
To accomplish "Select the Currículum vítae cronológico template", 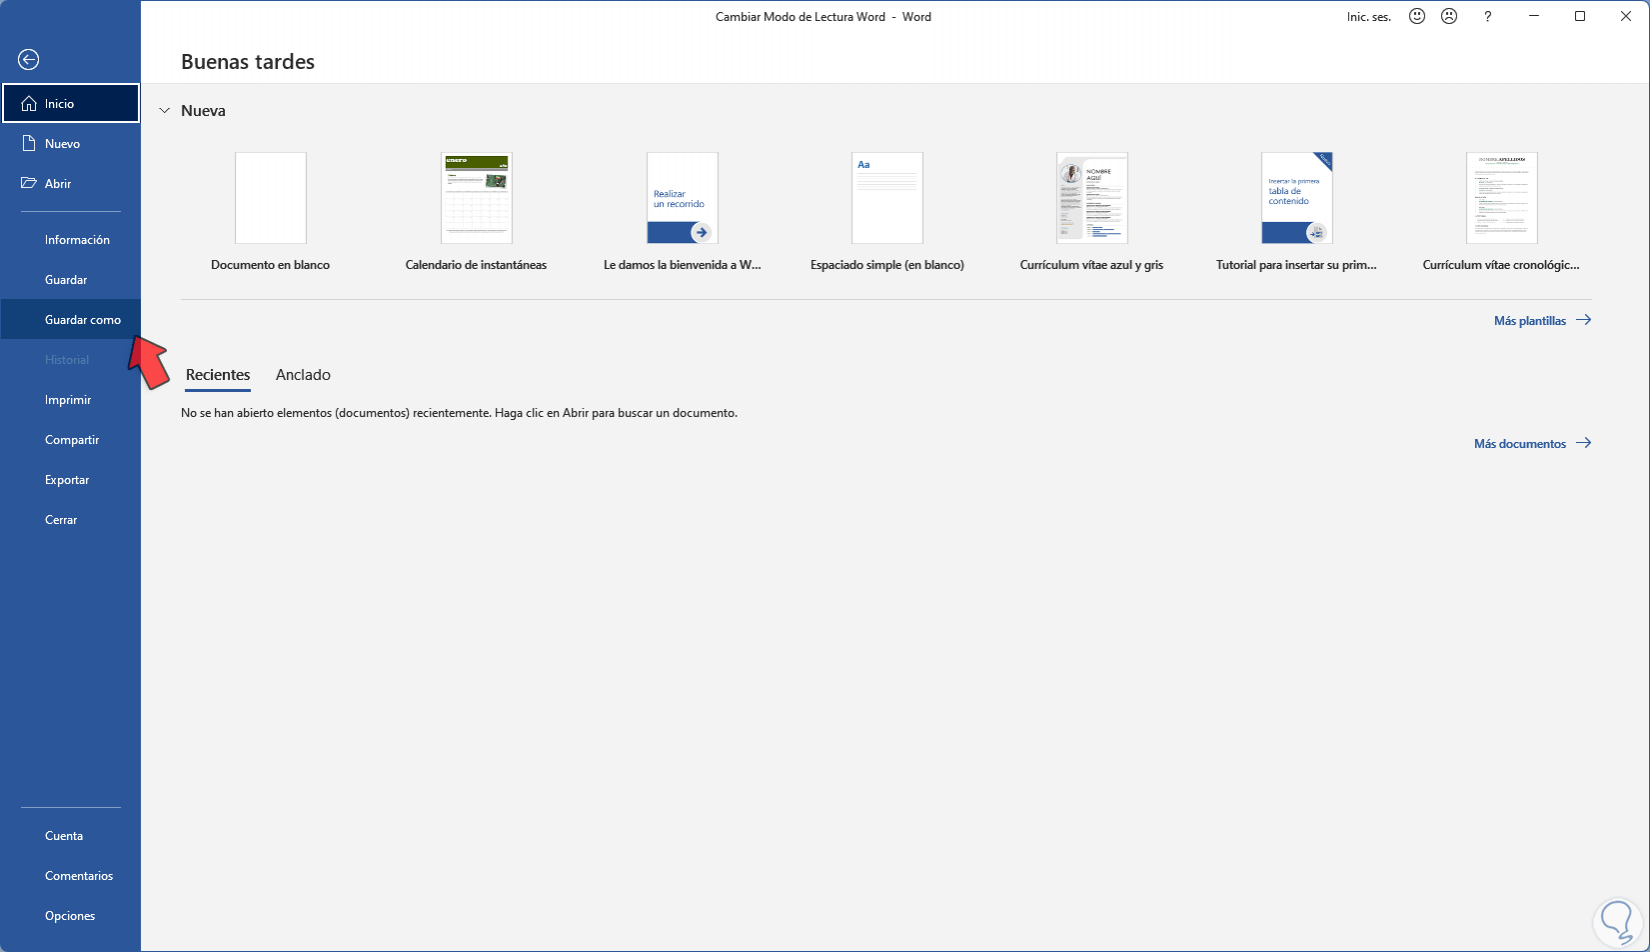I will pyautogui.click(x=1502, y=212).
